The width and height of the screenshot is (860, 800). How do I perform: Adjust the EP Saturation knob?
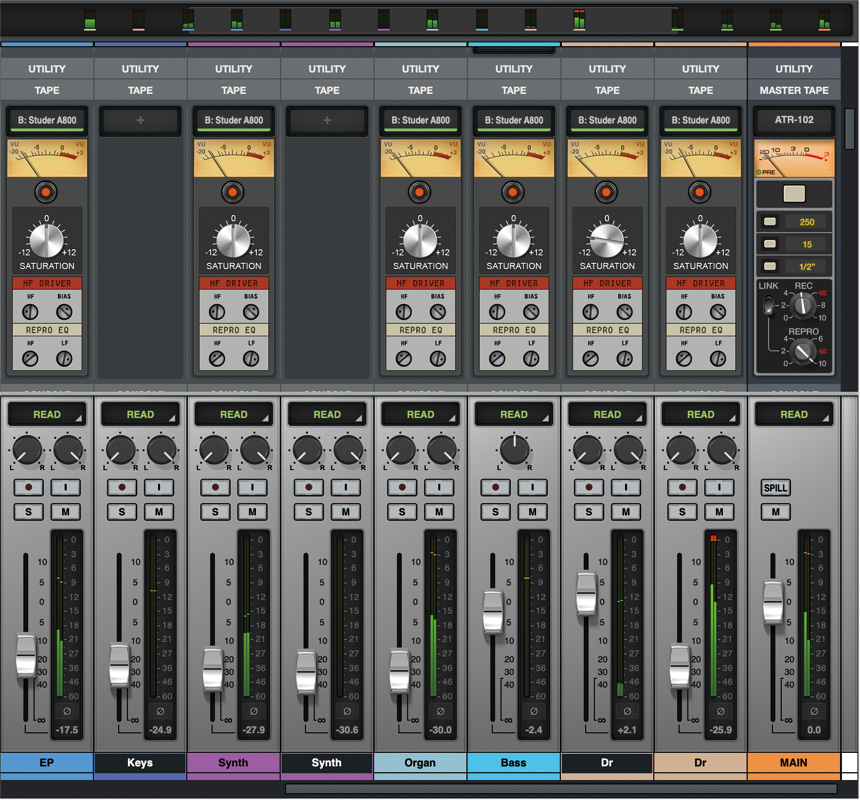point(47,240)
